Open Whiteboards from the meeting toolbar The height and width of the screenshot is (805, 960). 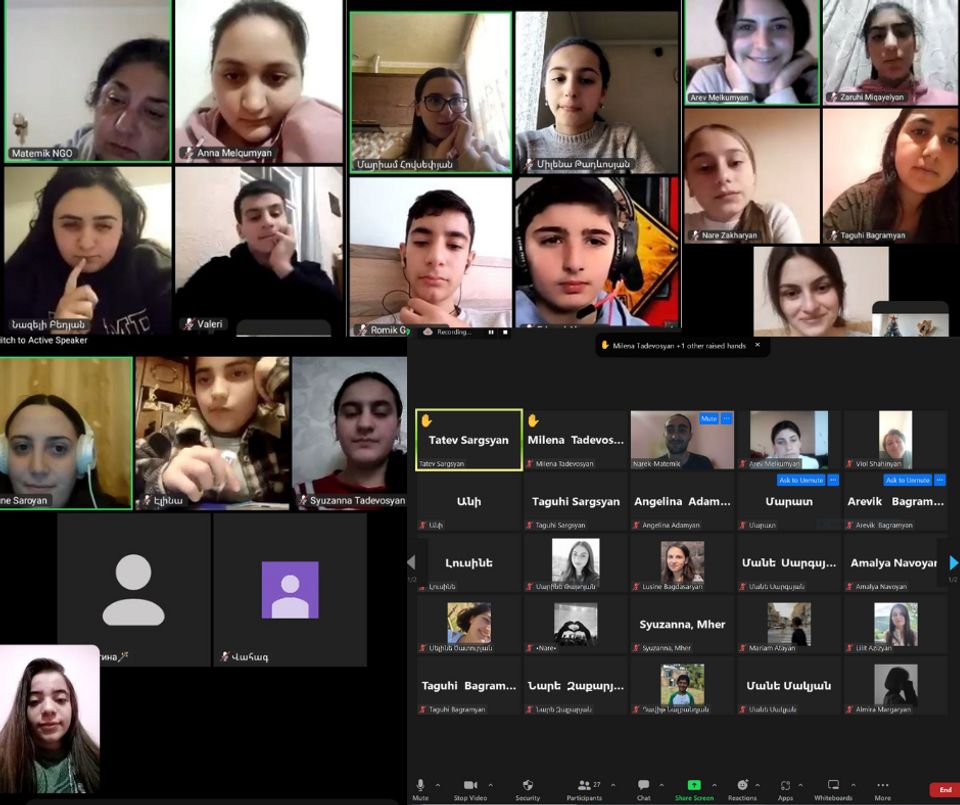coord(833,786)
